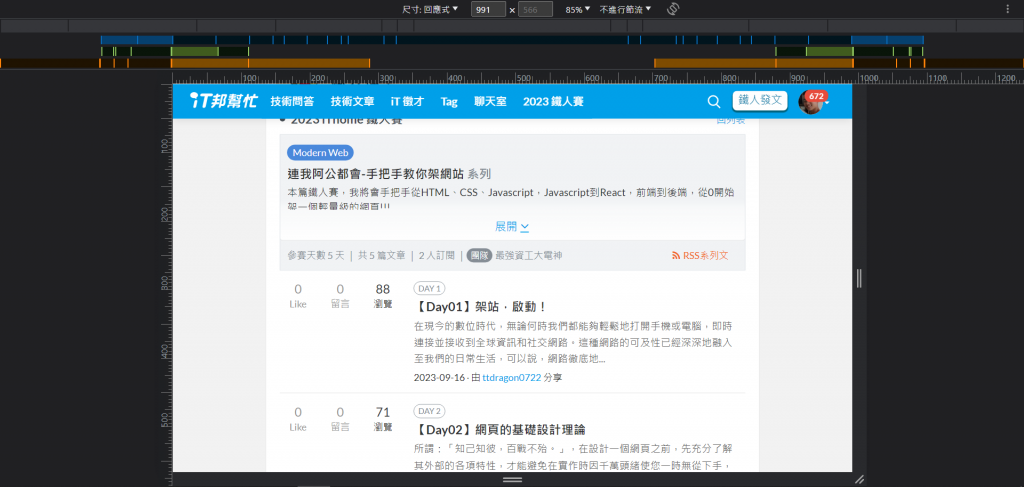This screenshot has width=1024, height=487.
Task: Click the 71 瀏覽 view count of Day02
Action: (x=383, y=418)
